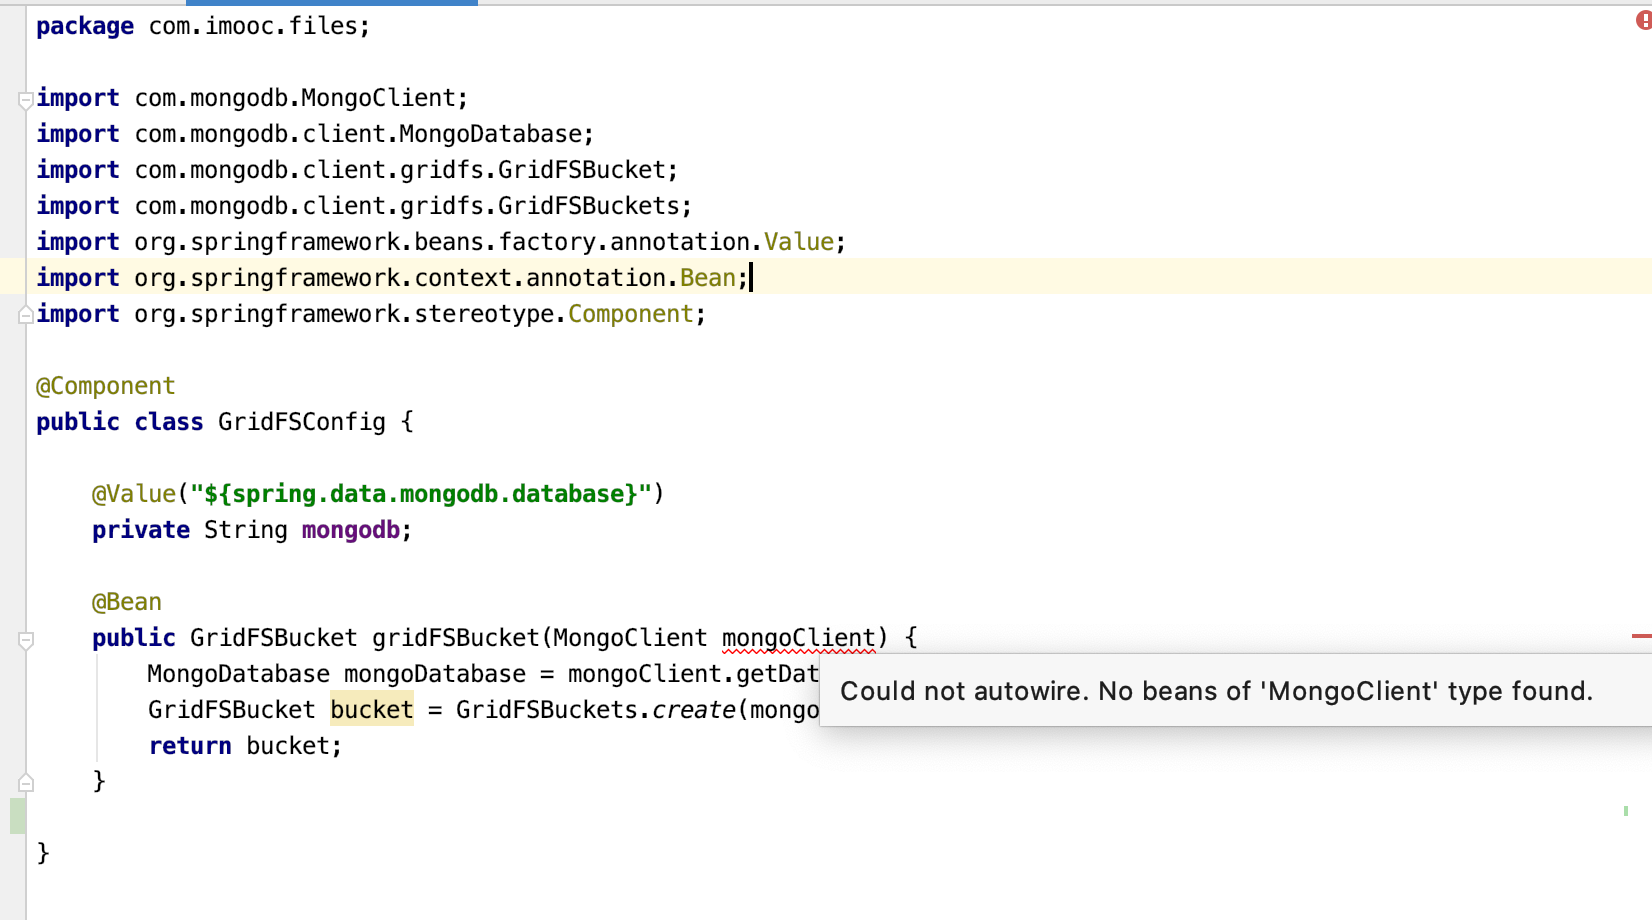Screen dimensions: 1652x920
Task: Click the return bucket; statement
Action: (x=245, y=746)
